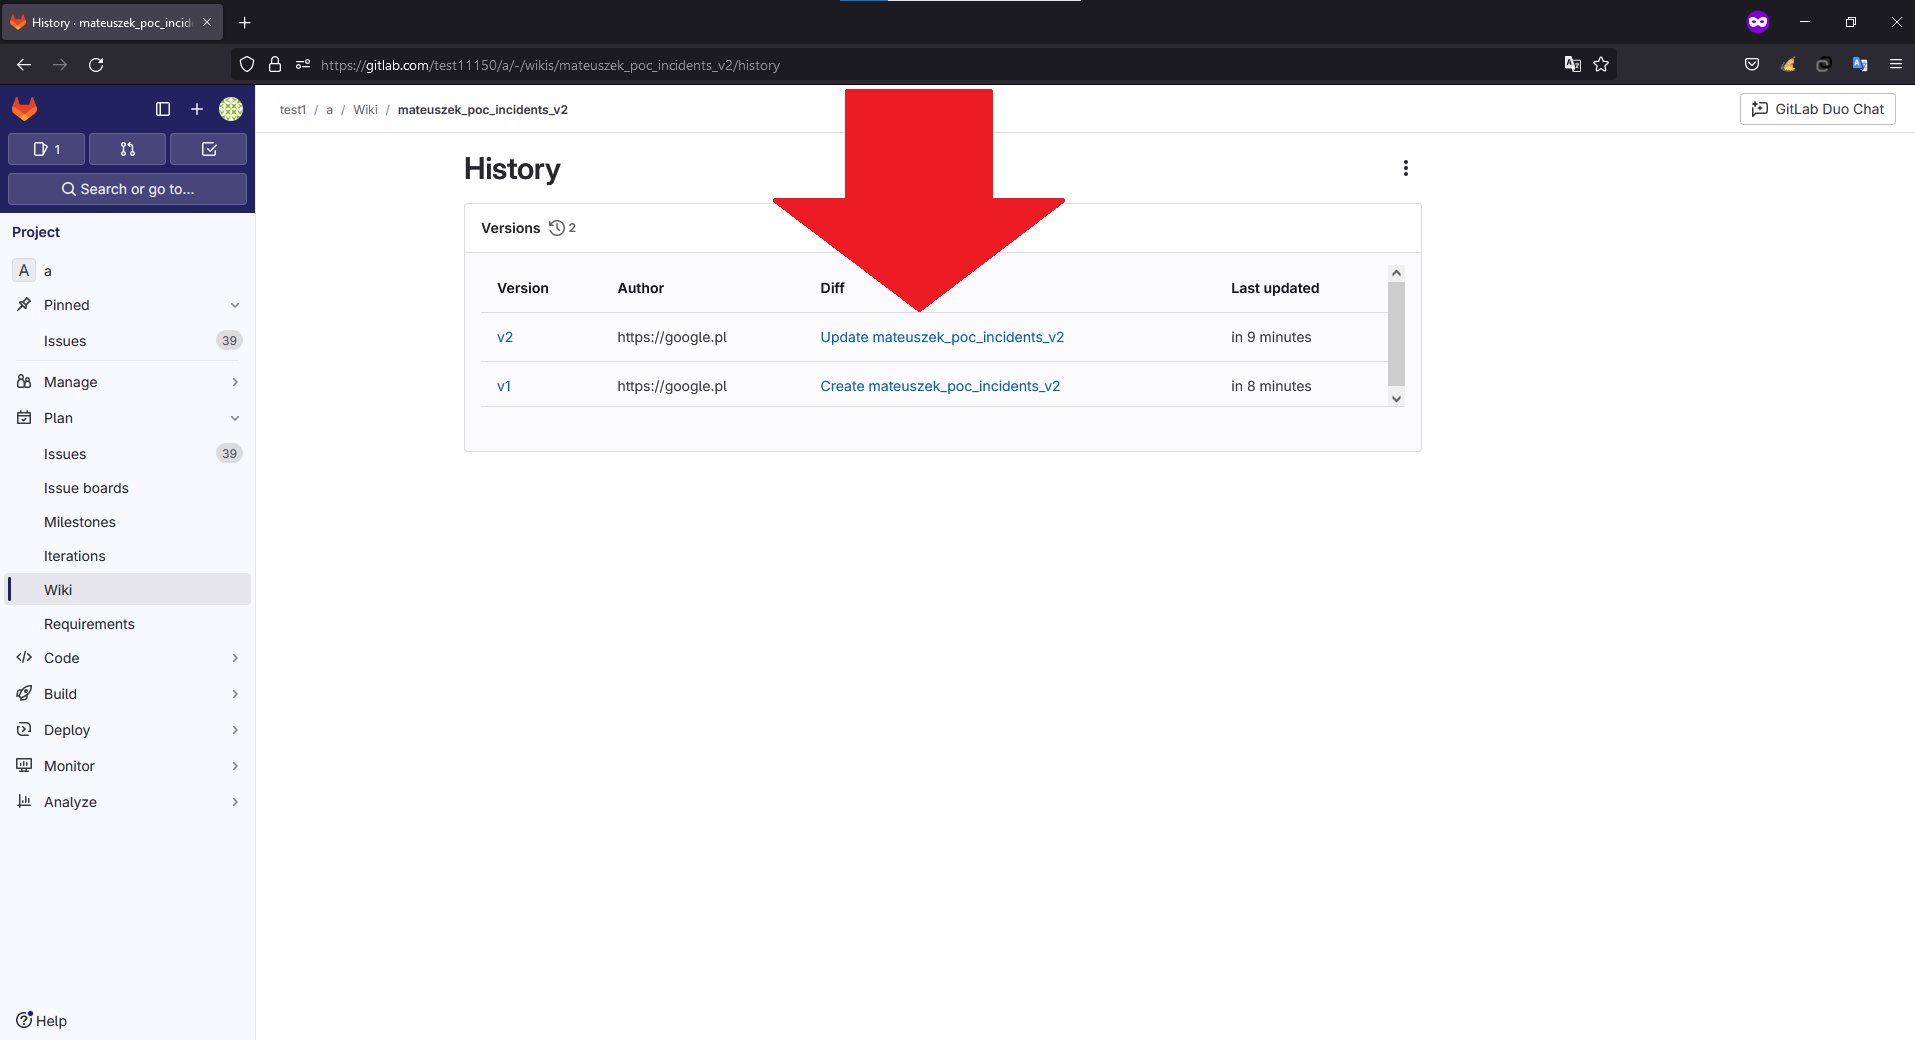
Task: Select Wiki in the sidebar
Action: coord(58,590)
